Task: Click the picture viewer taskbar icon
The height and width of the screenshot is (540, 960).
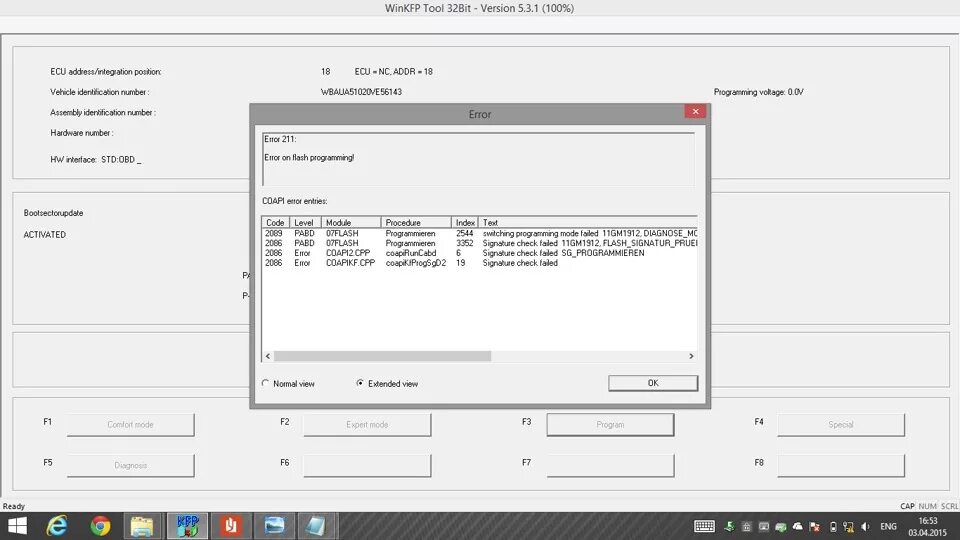Action: coord(274,526)
